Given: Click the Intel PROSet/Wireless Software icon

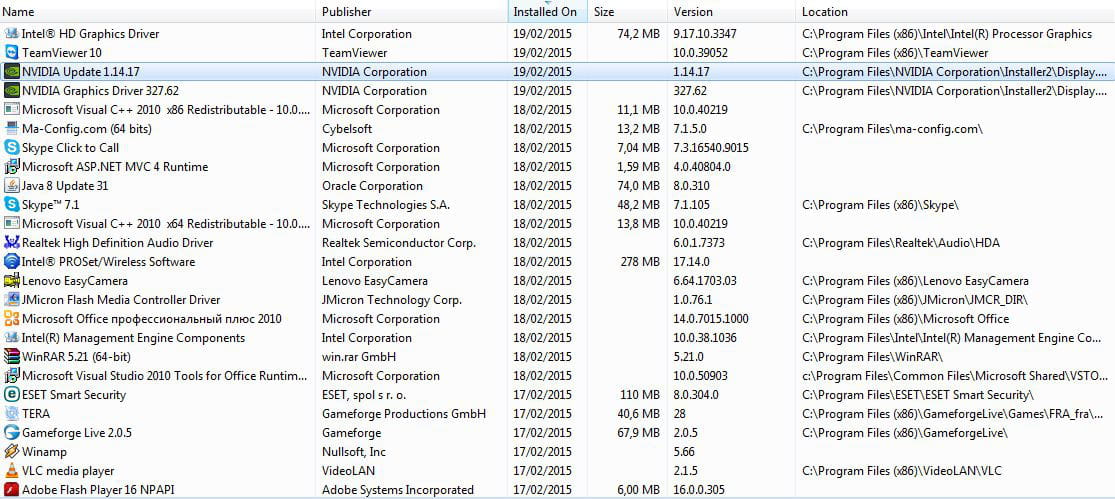Looking at the screenshot, I should 11,262.
